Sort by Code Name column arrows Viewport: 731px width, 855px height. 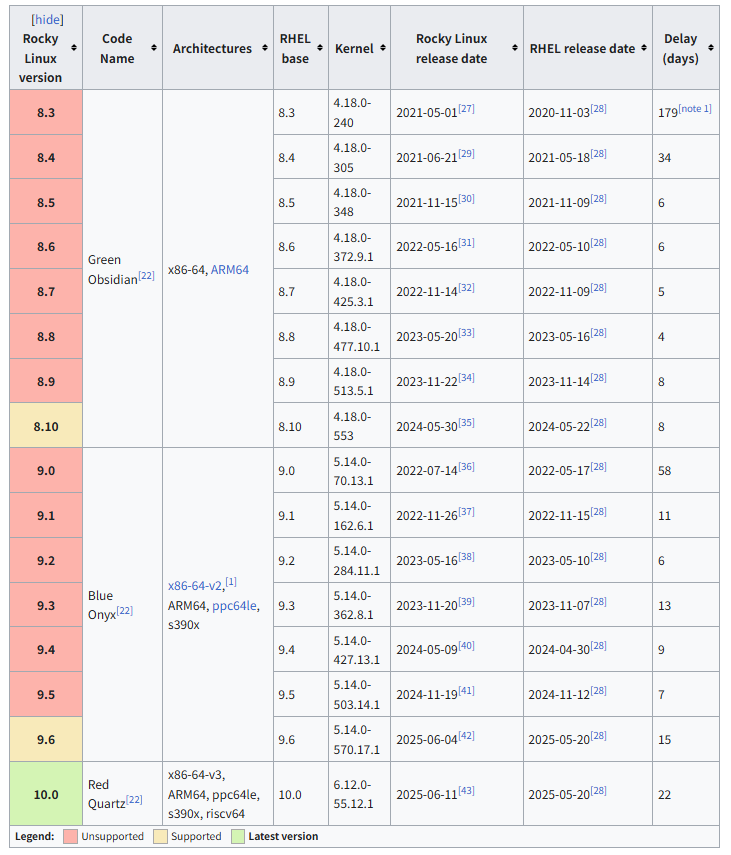(154, 48)
